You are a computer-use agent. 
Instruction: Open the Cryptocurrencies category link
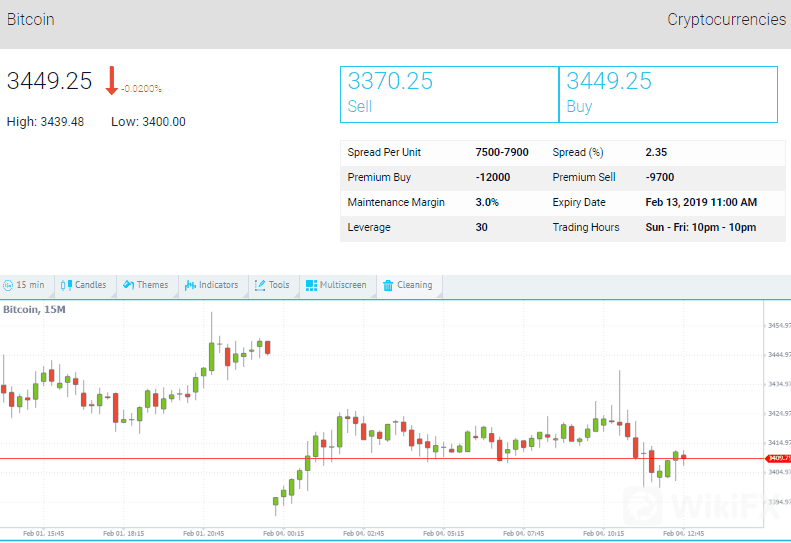[x=726, y=20]
